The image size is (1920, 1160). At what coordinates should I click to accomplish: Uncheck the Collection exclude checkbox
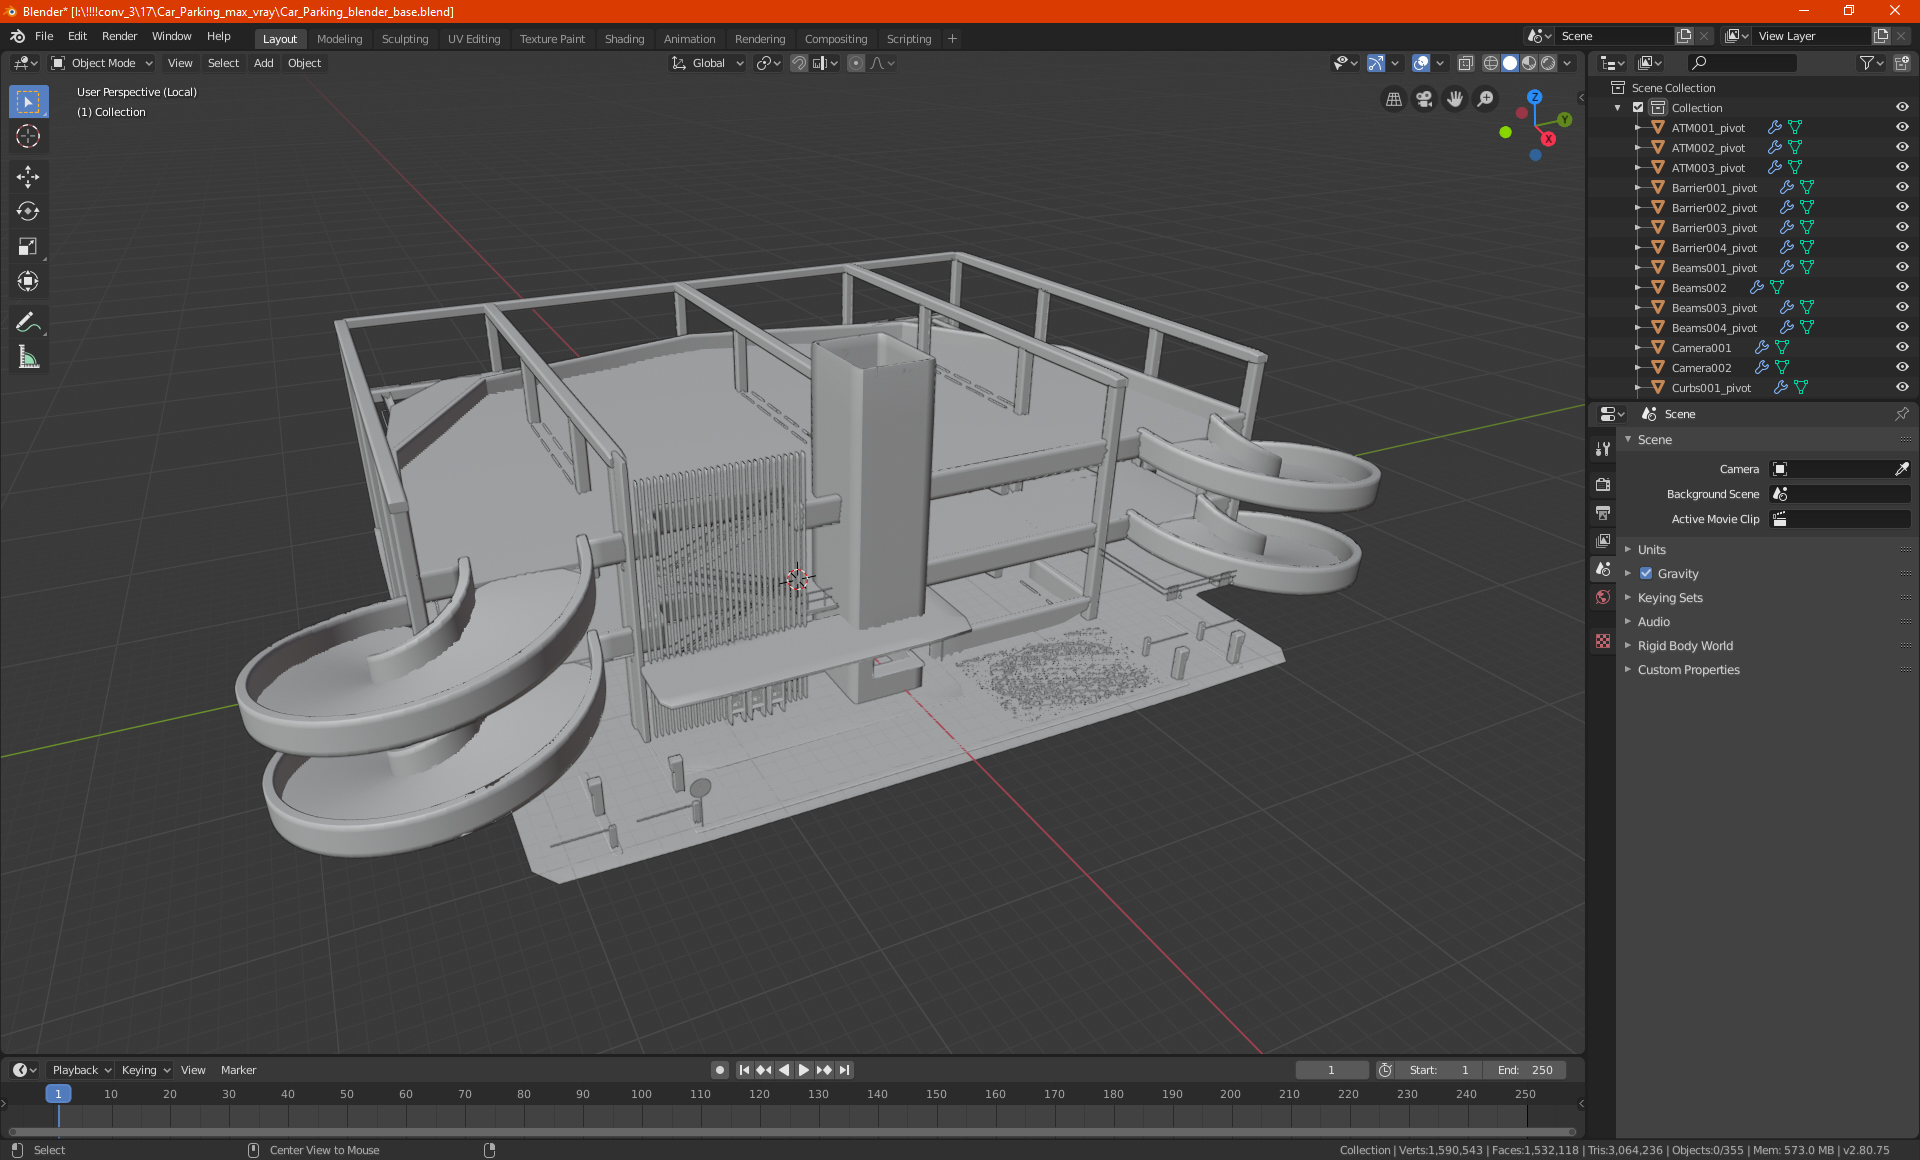1638,108
